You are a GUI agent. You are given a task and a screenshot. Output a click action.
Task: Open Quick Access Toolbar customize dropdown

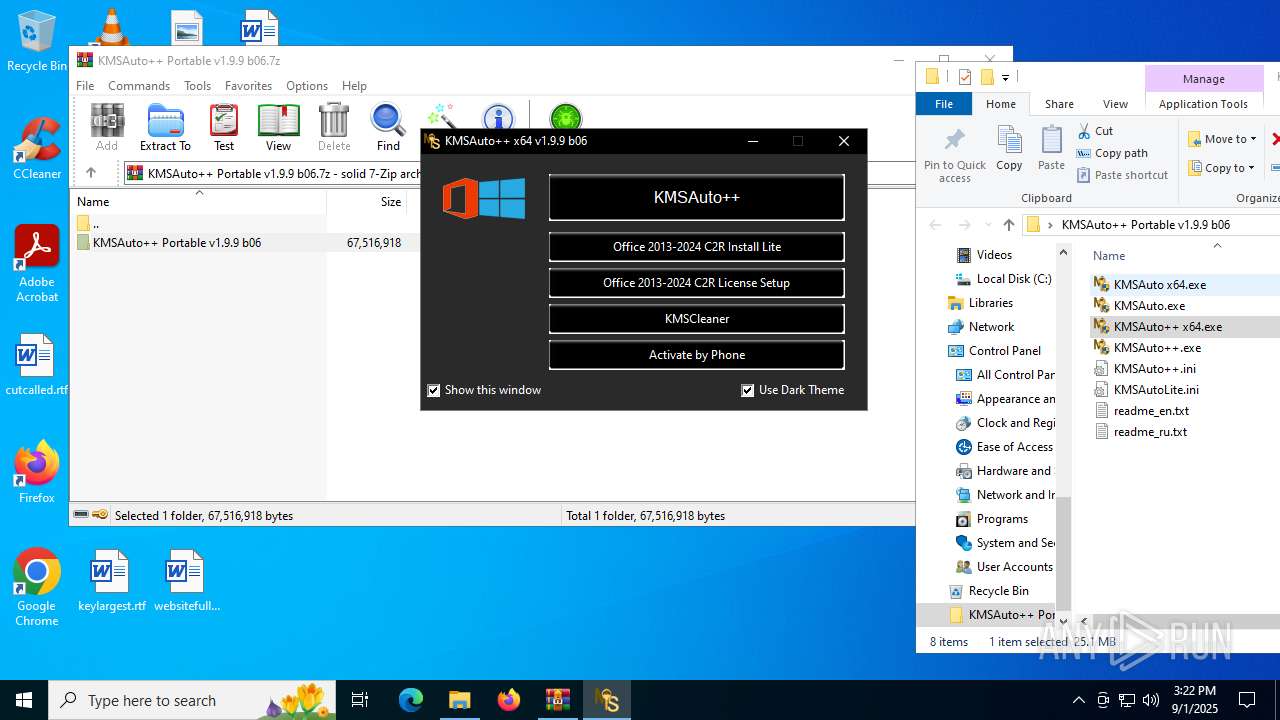(1005, 78)
